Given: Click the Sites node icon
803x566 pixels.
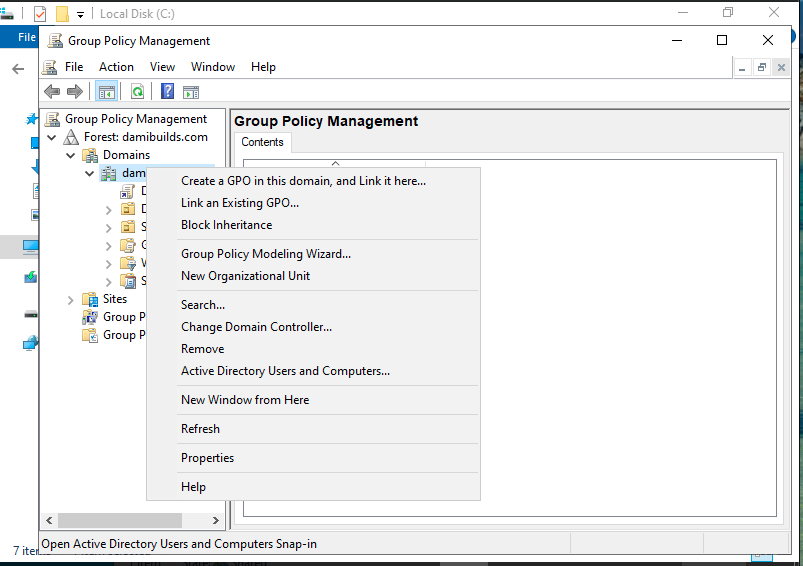Looking at the screenshot, I should 90,299.
